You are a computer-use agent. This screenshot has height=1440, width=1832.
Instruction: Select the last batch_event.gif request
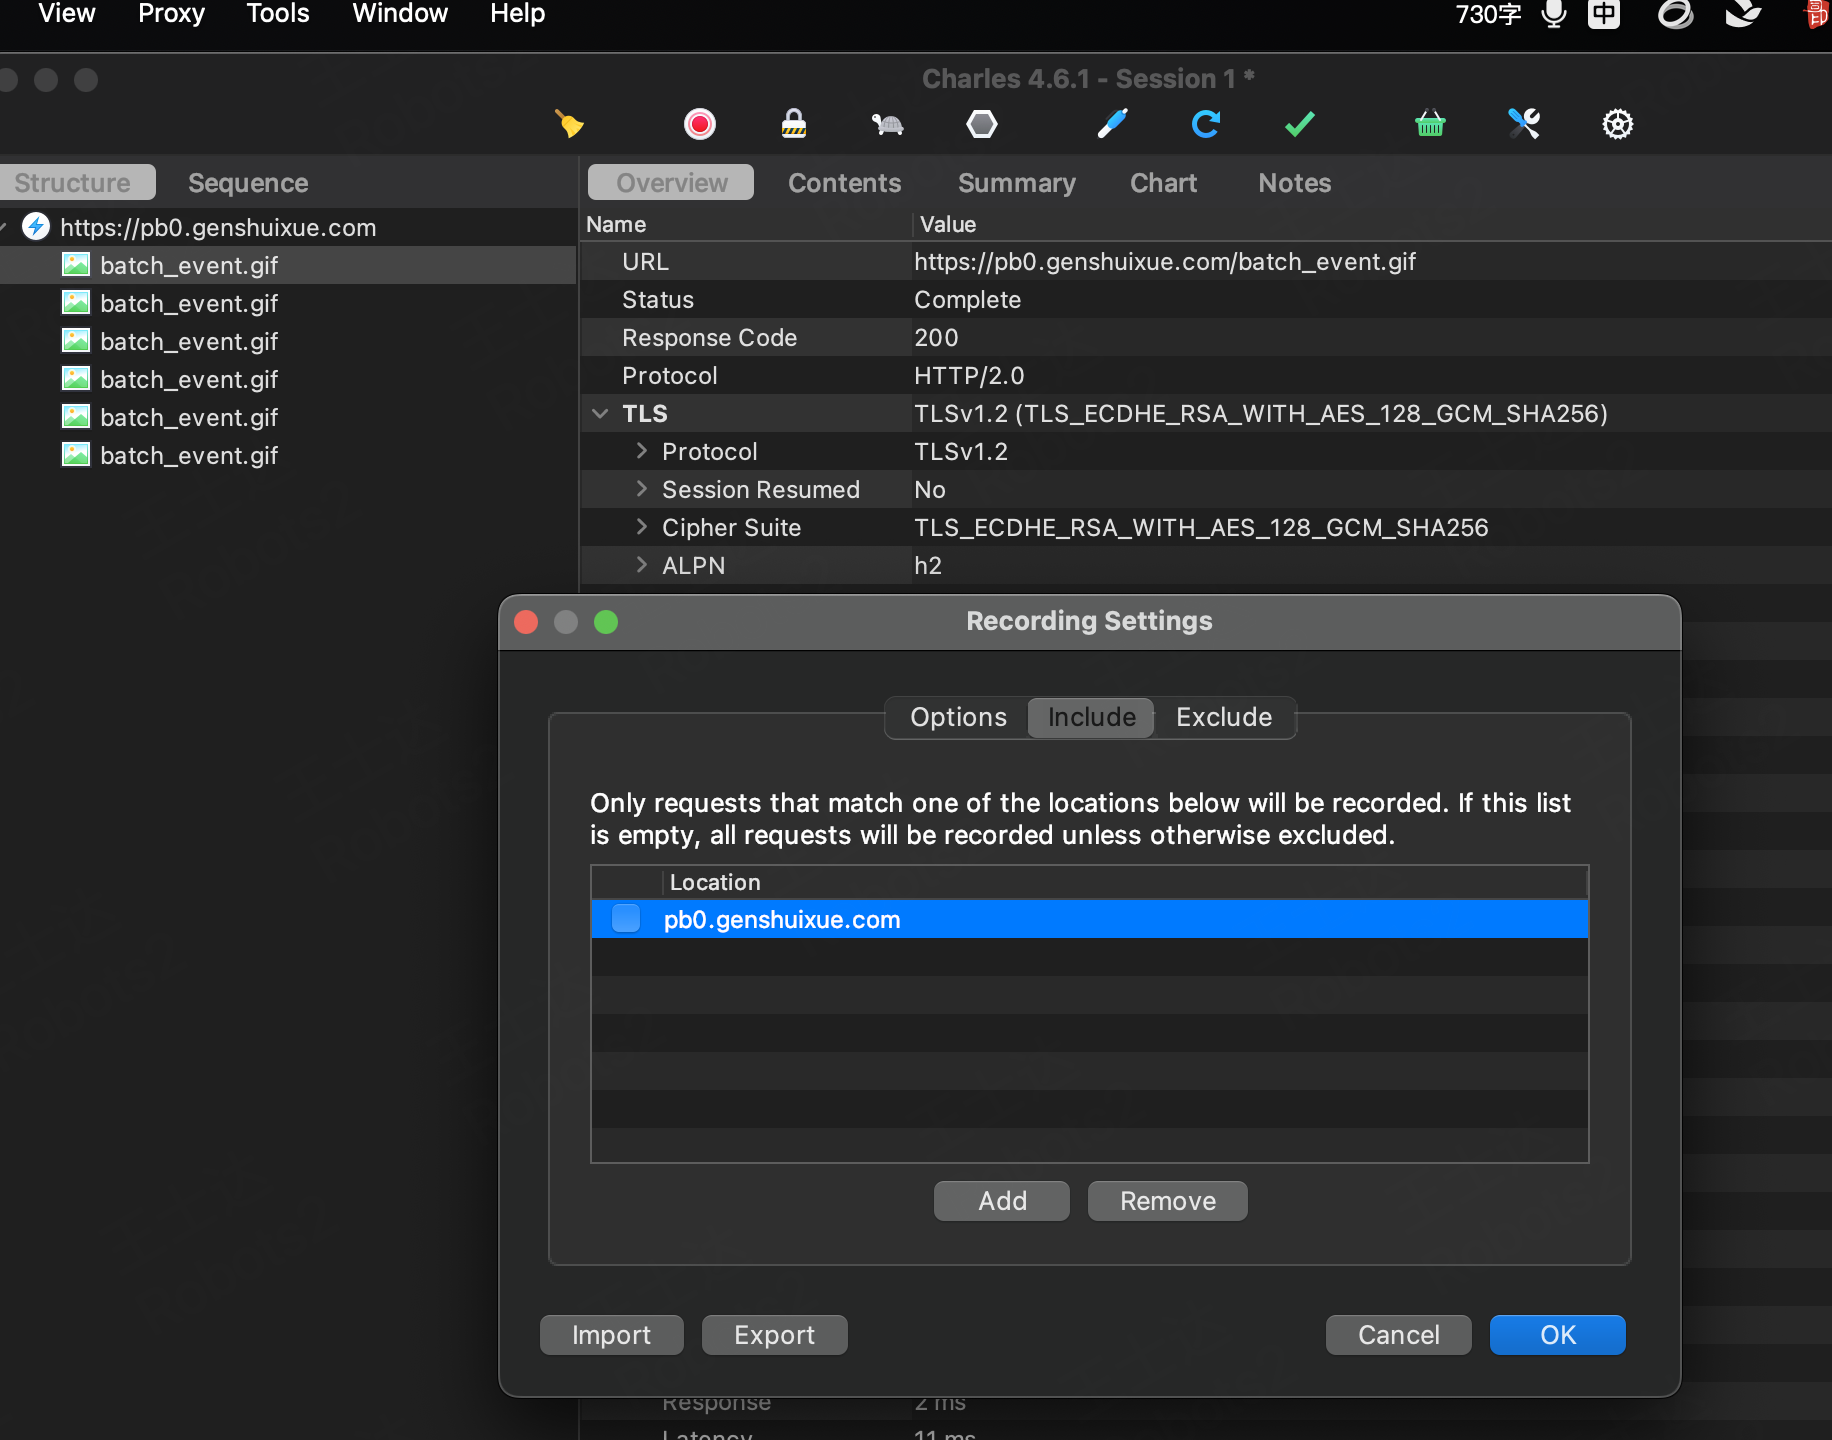(x=288, y=455)
